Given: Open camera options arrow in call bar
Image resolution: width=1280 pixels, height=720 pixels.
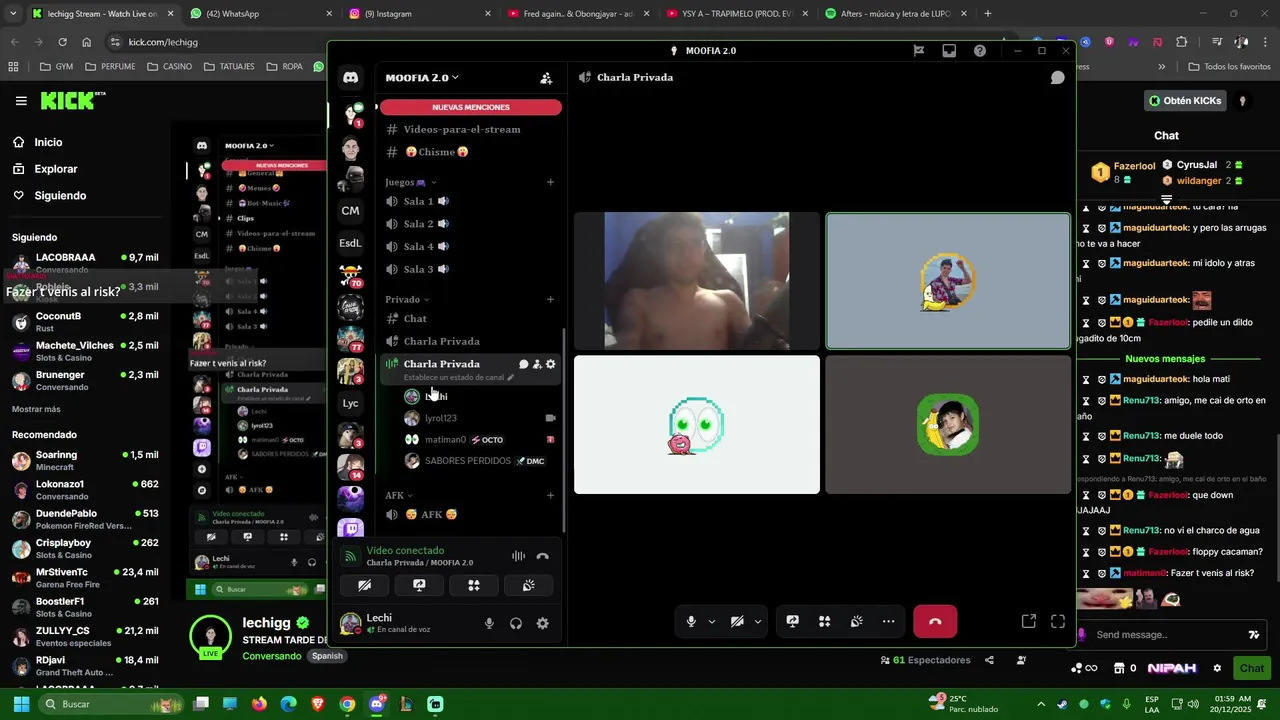Looking at the screenshot, I should [x=758, y=621].
